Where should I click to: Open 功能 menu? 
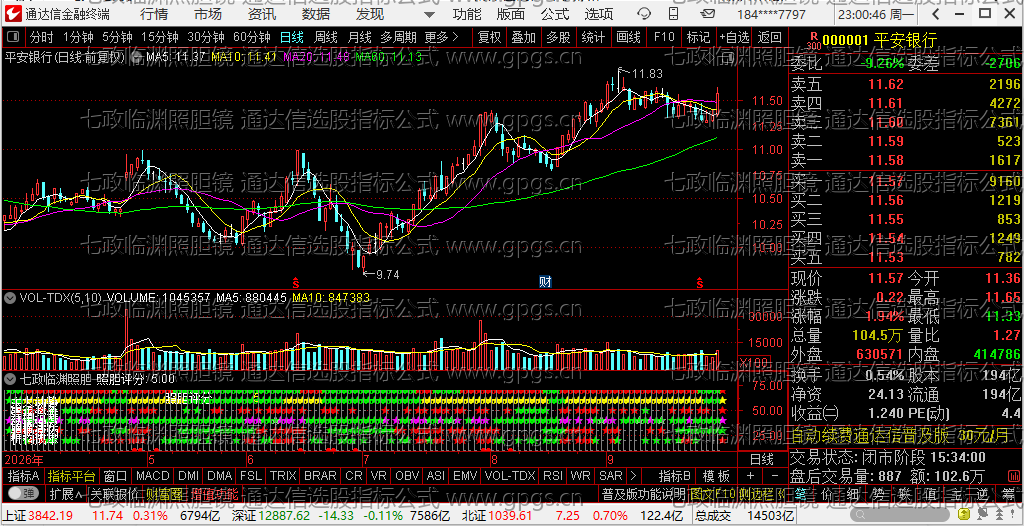[467, 14]
